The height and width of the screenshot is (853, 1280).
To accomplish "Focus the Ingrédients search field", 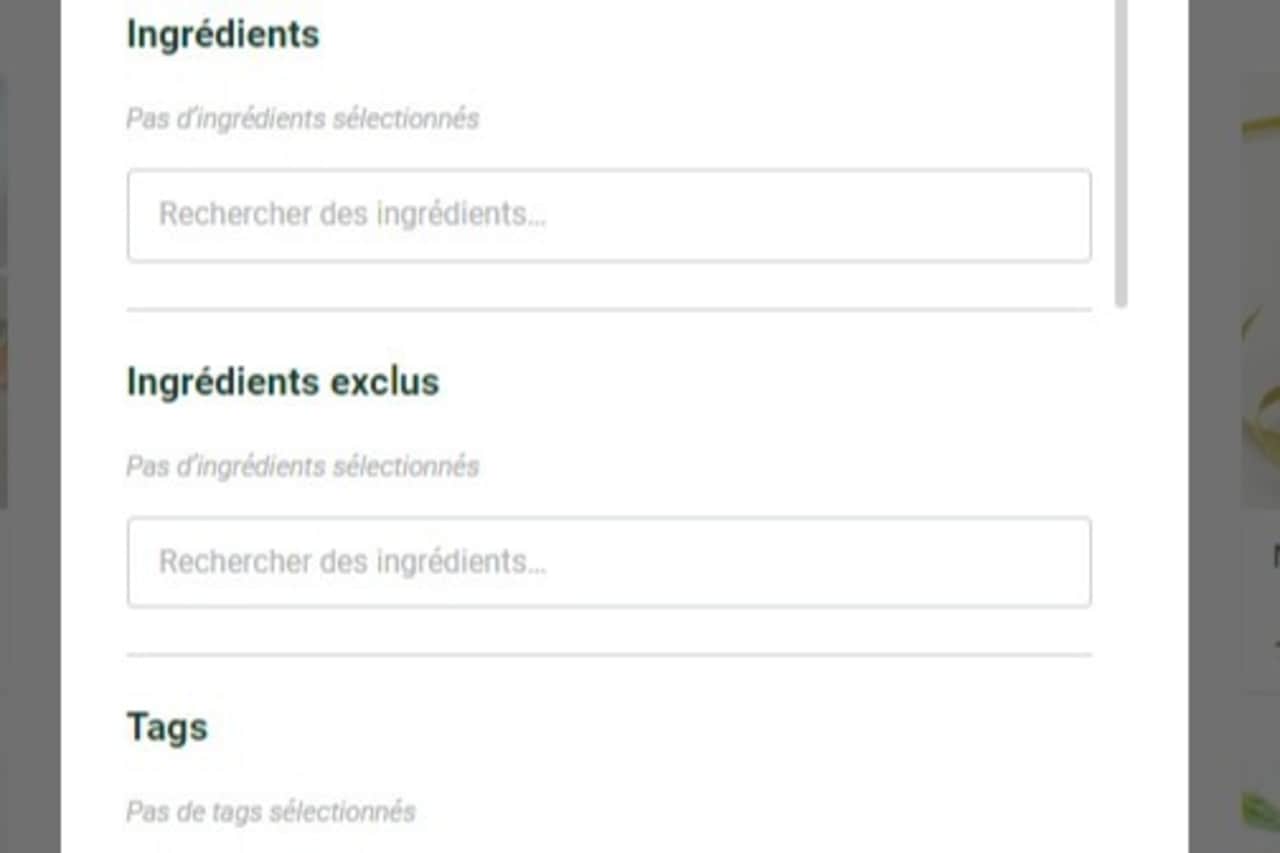I will pos(608,215).
